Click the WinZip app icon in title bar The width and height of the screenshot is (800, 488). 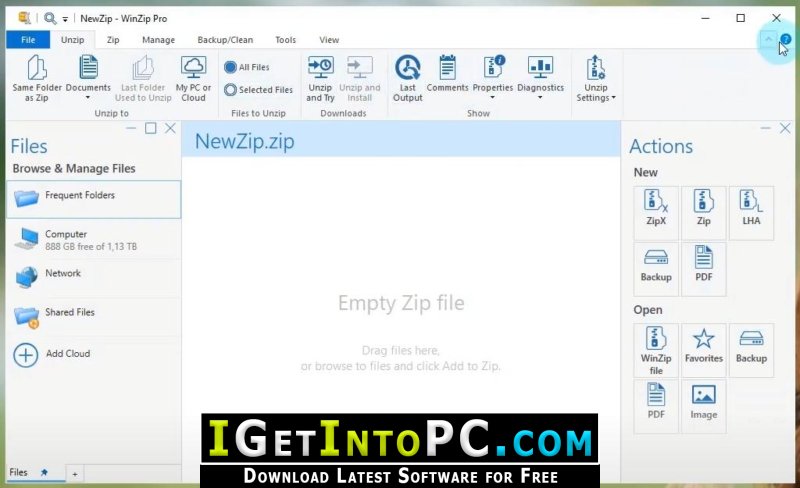[x=24, y=18]
